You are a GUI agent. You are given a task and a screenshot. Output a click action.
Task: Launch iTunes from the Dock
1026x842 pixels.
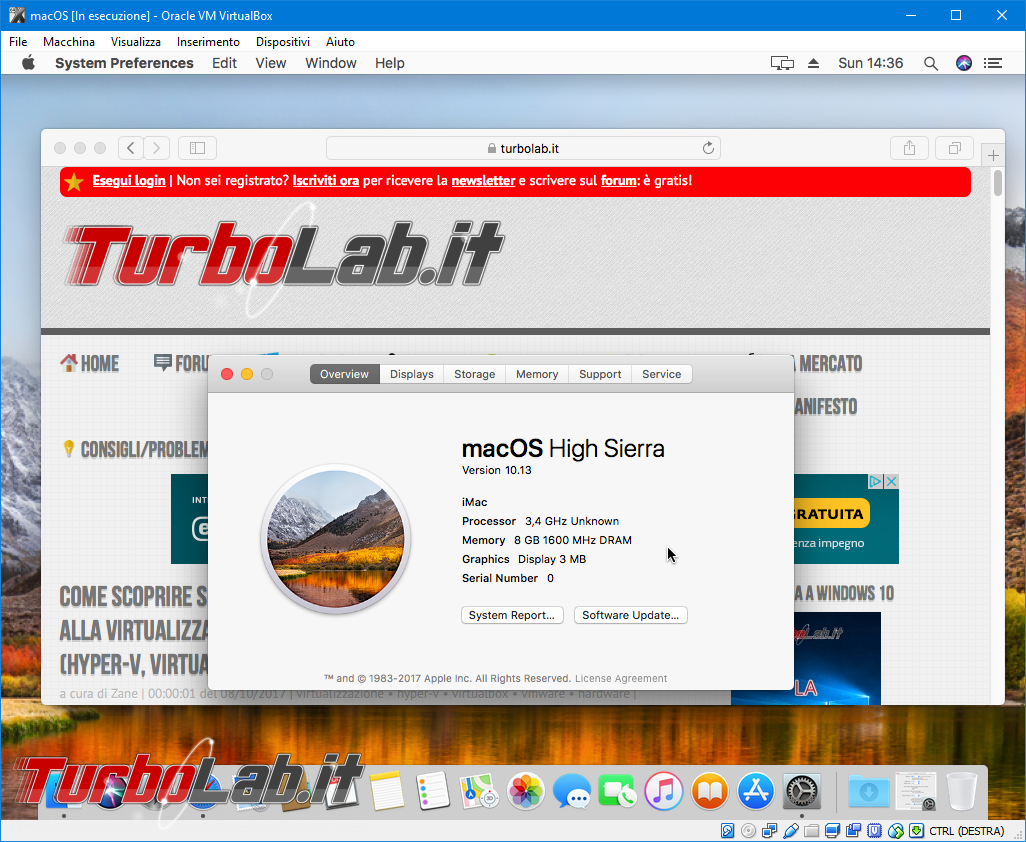[663, 791]
